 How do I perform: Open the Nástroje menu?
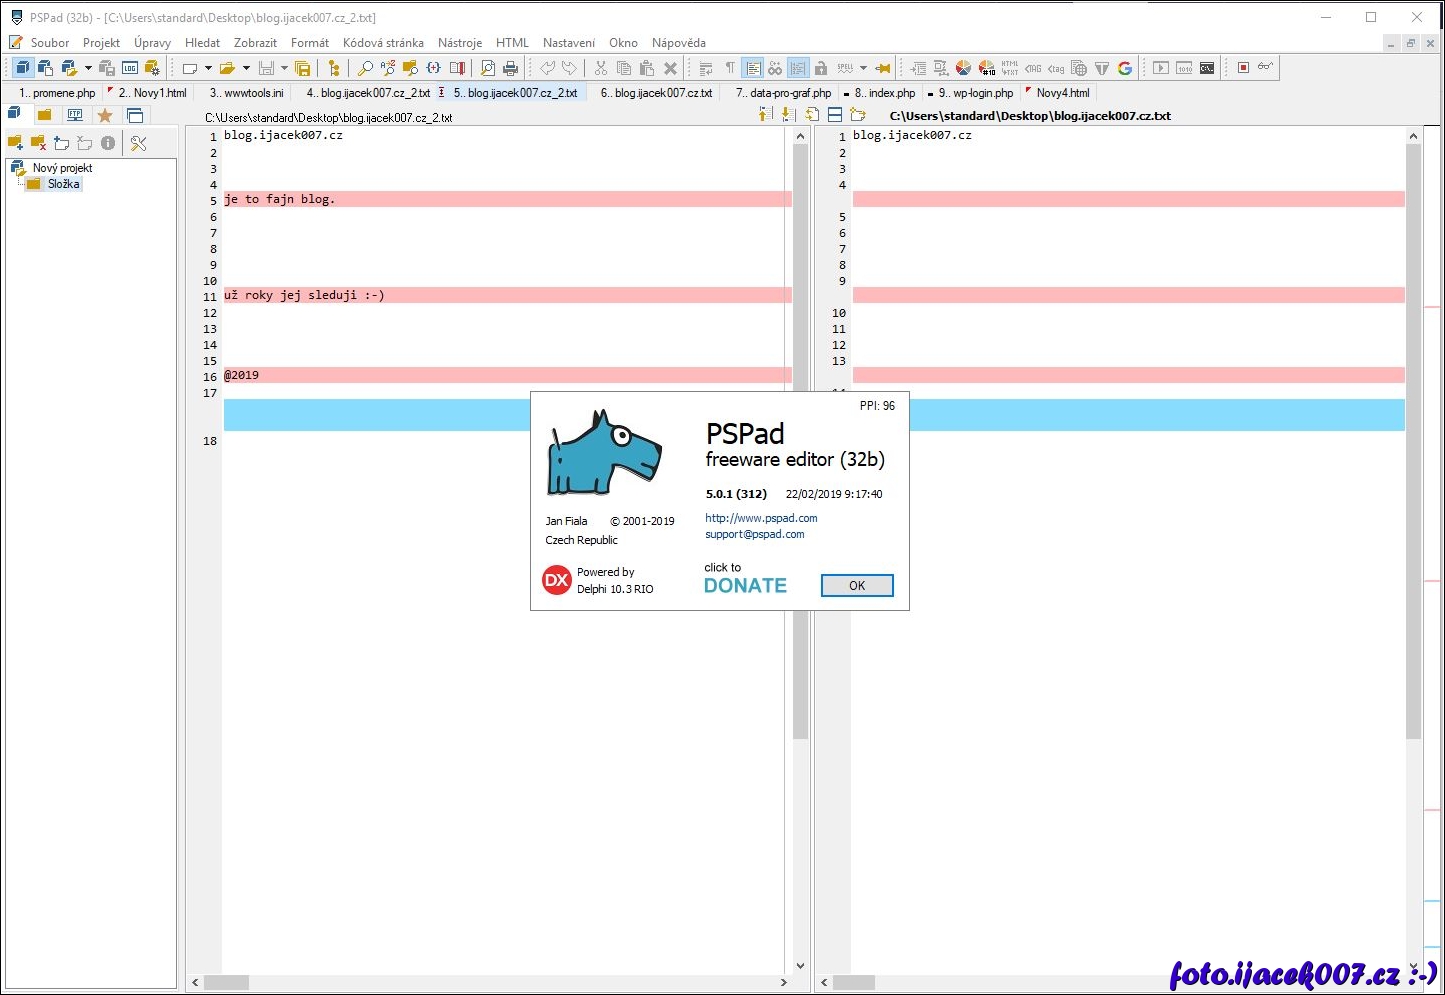(x=459, y=43)
